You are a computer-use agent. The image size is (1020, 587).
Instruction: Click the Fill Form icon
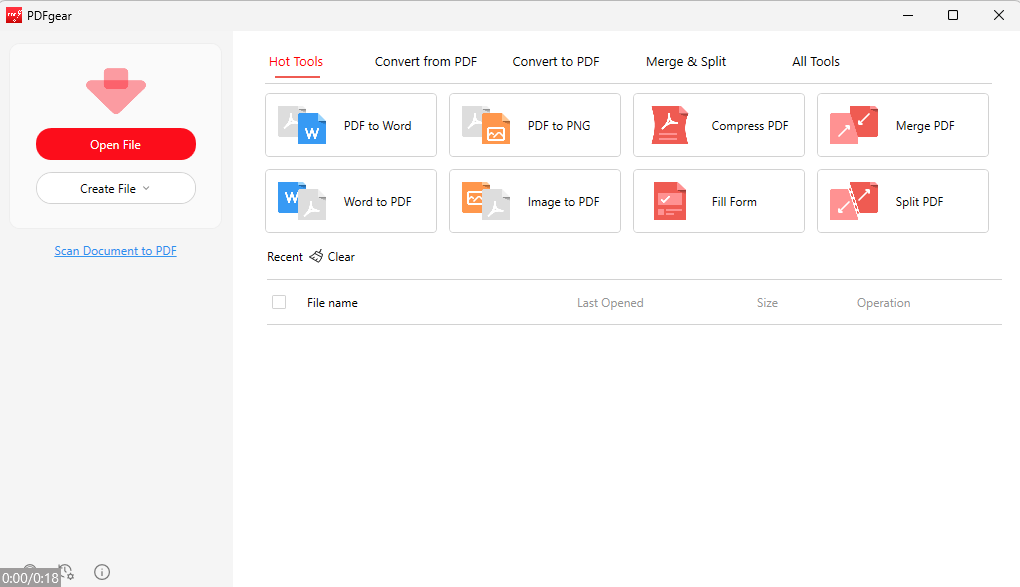click(669, 201)
